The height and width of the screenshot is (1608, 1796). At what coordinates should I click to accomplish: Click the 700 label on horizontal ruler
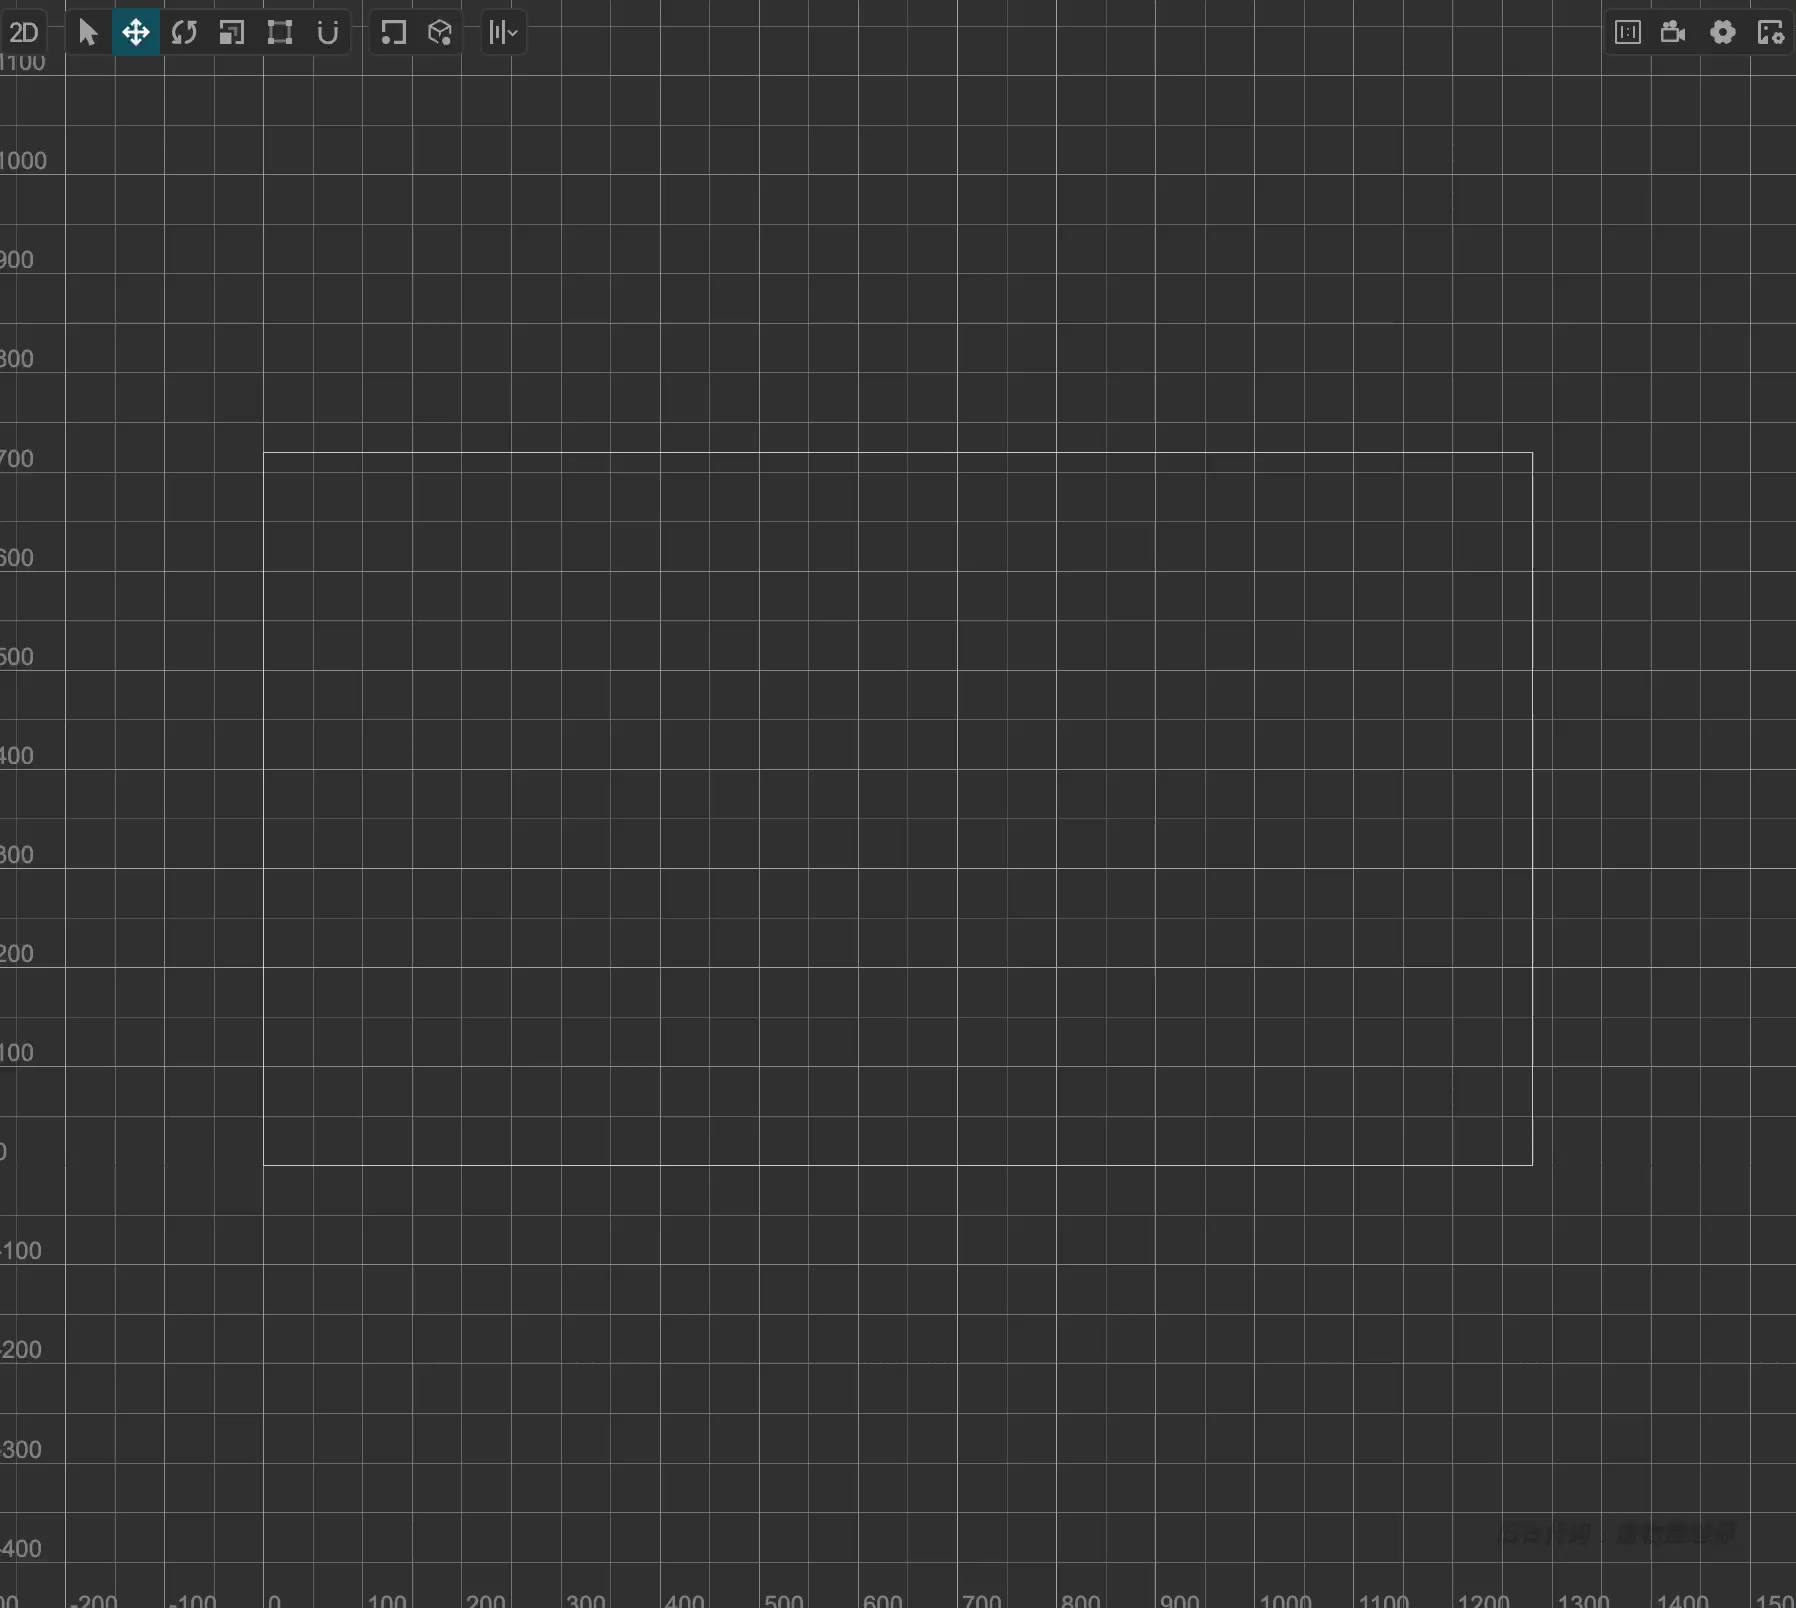(x=981, y=1598)
